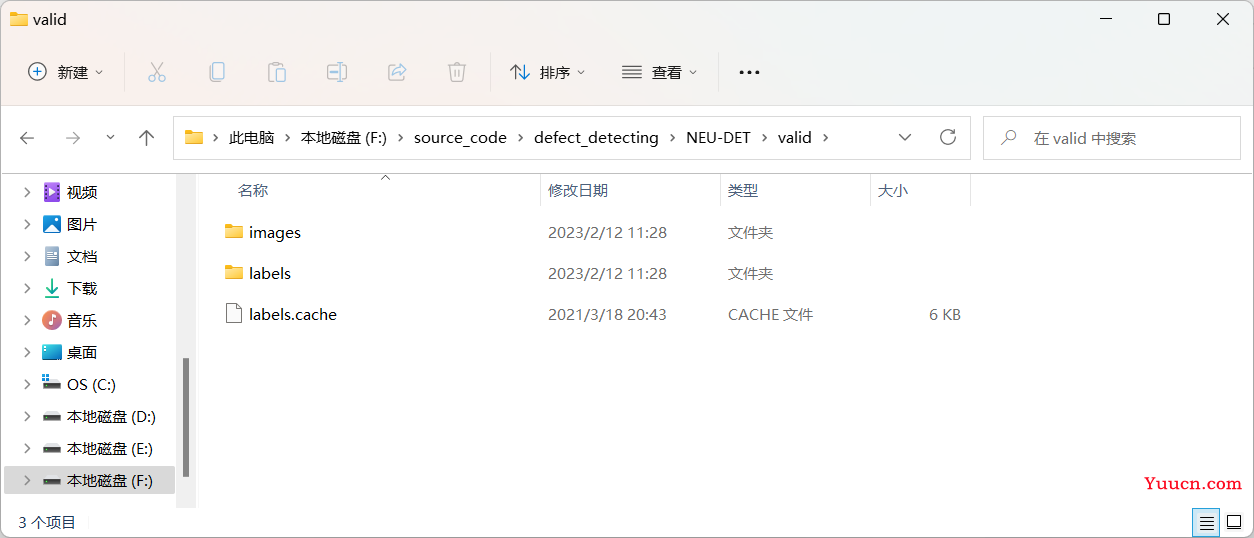1254x538 pixels.
Task: Expand chevron after valid breadcrumb
Action: [826, 138]
